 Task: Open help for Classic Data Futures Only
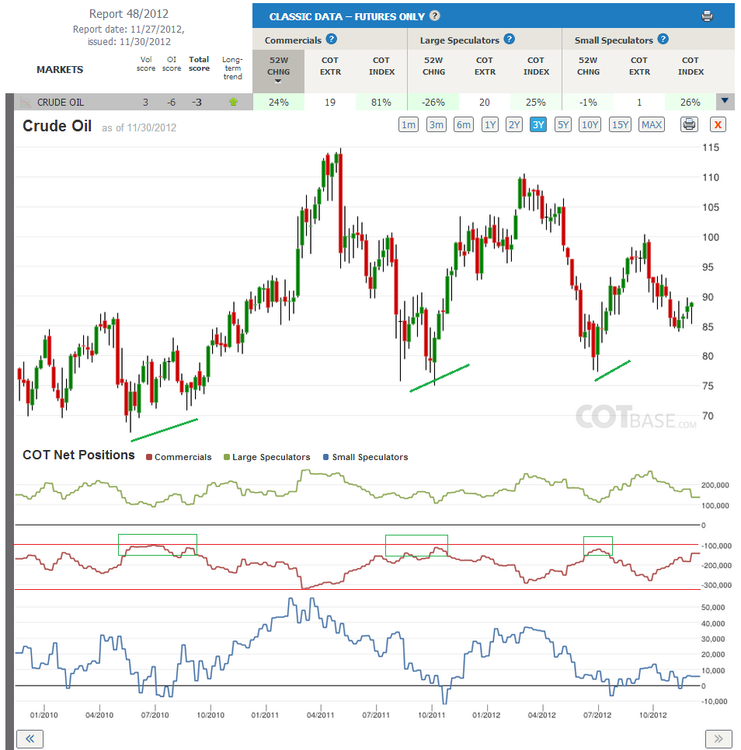click(434, 16)
